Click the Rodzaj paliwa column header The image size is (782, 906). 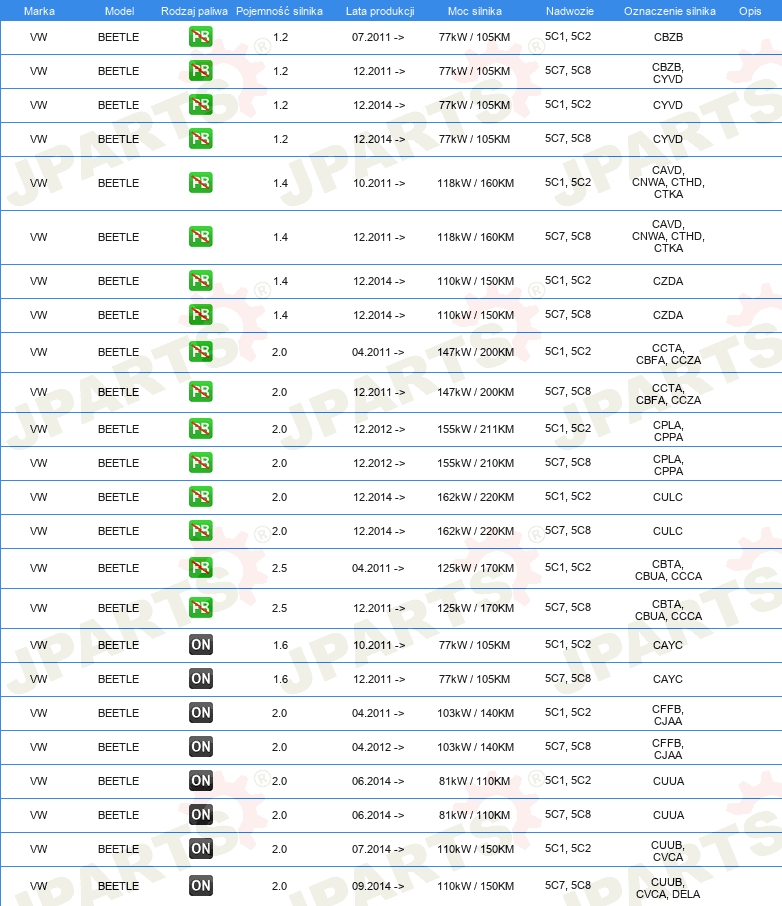194,11
